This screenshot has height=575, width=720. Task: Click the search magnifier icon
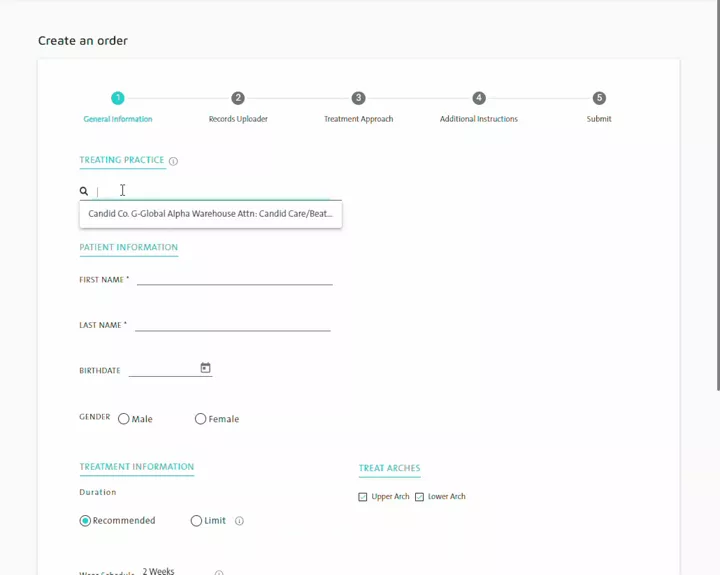coord(84,191)
